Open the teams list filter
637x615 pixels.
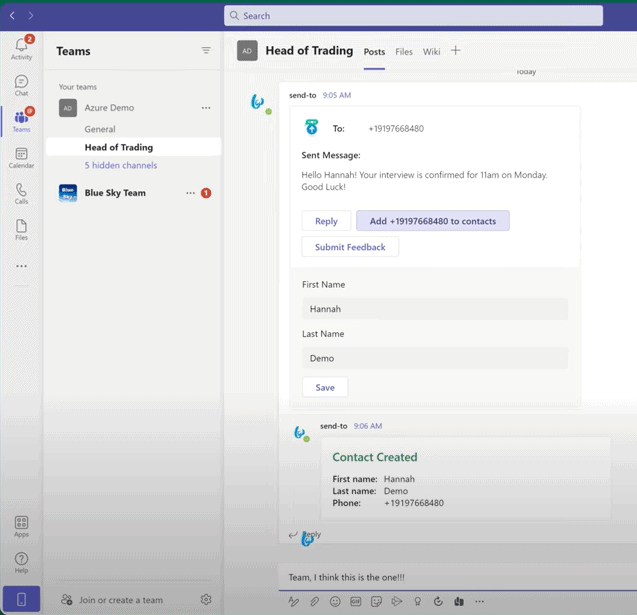(x=206, y=51)
